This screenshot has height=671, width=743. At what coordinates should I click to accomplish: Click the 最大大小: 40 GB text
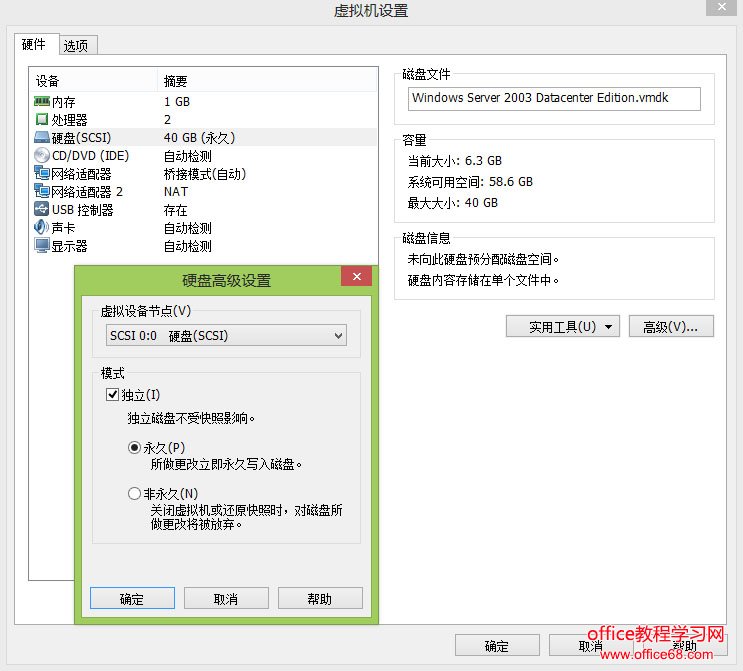[453, 202]
